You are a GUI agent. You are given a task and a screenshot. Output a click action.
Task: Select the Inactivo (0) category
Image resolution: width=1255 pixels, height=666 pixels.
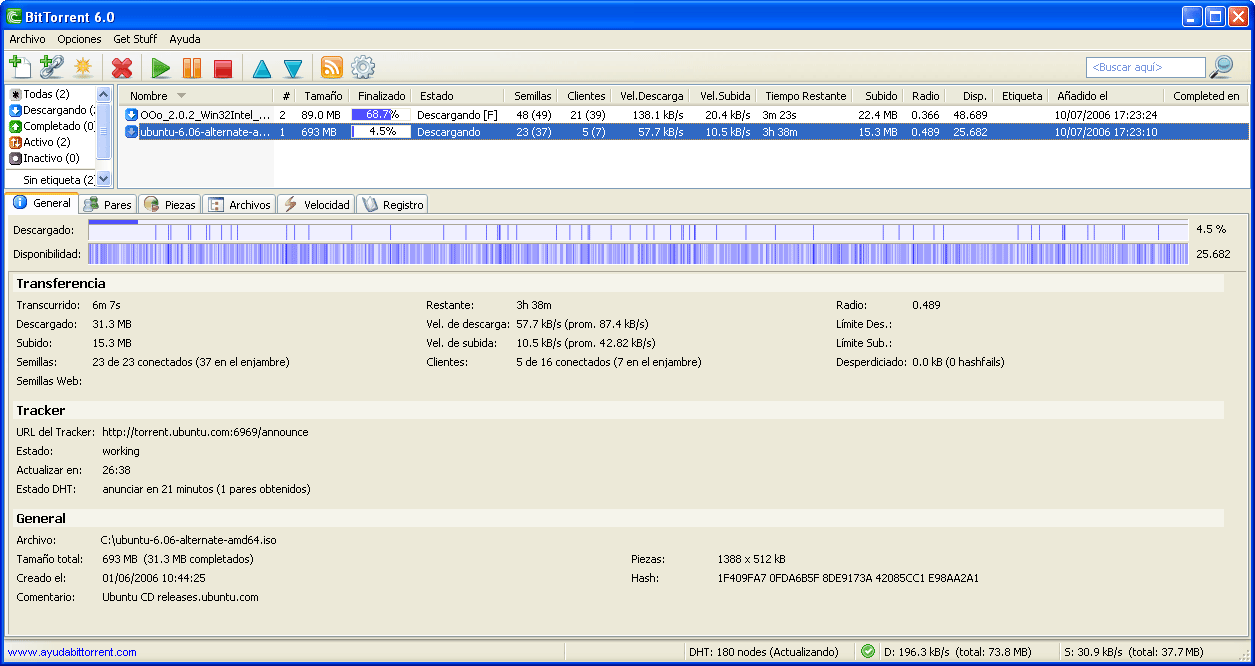(x=44, y=158)
